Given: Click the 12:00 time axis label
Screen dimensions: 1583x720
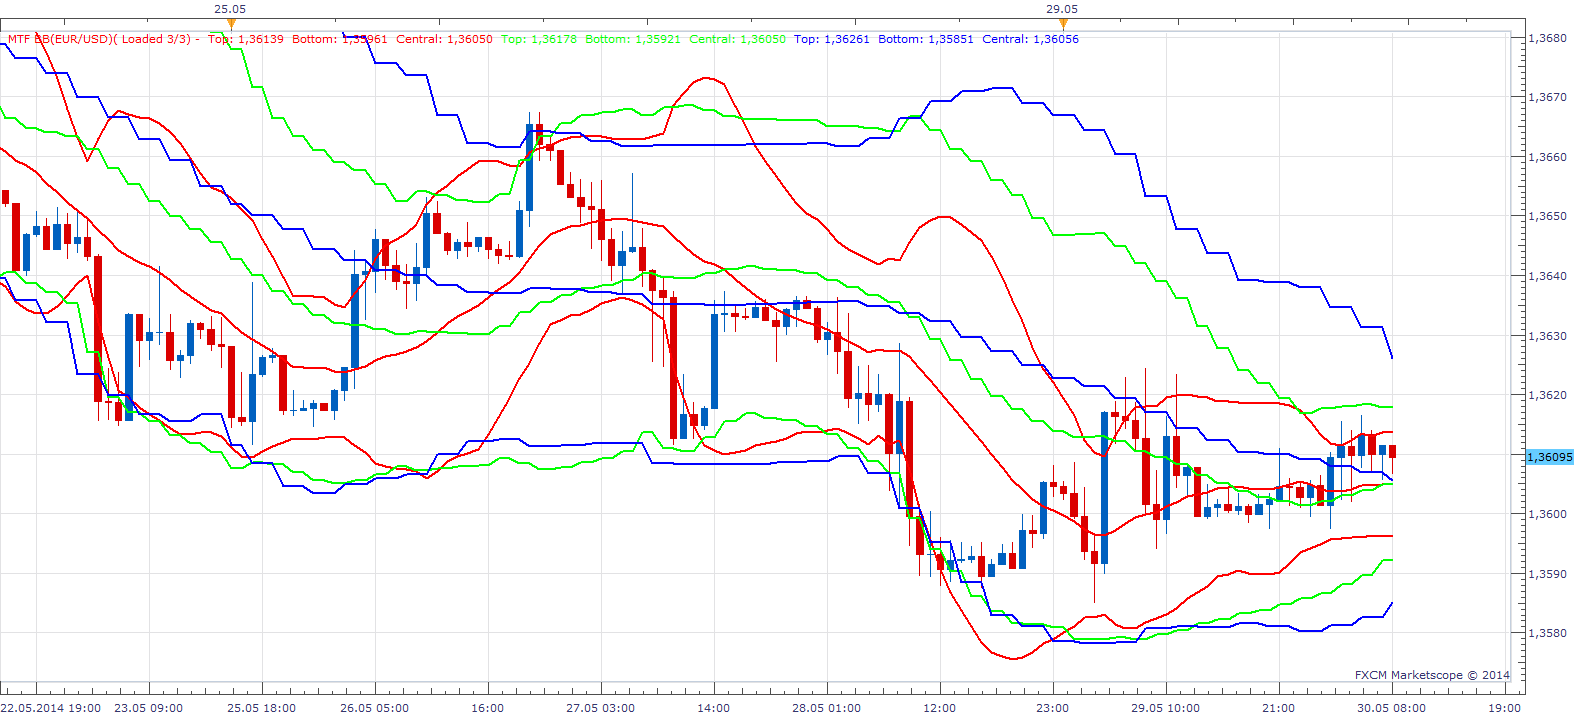Looking at the screenshot, I should (x=940, y=708).
